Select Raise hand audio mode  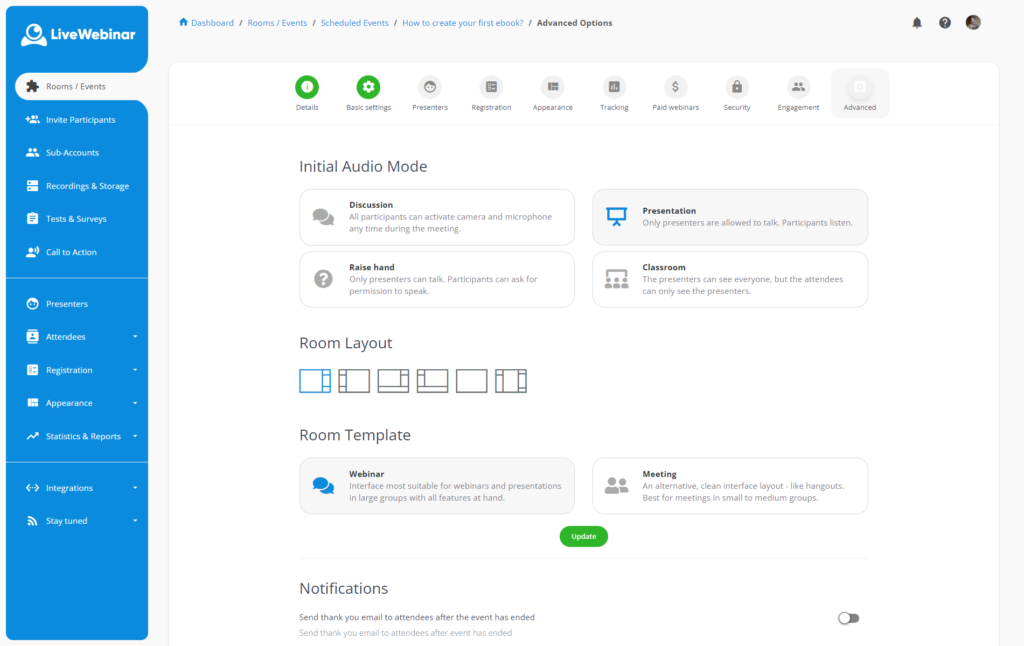437,279
